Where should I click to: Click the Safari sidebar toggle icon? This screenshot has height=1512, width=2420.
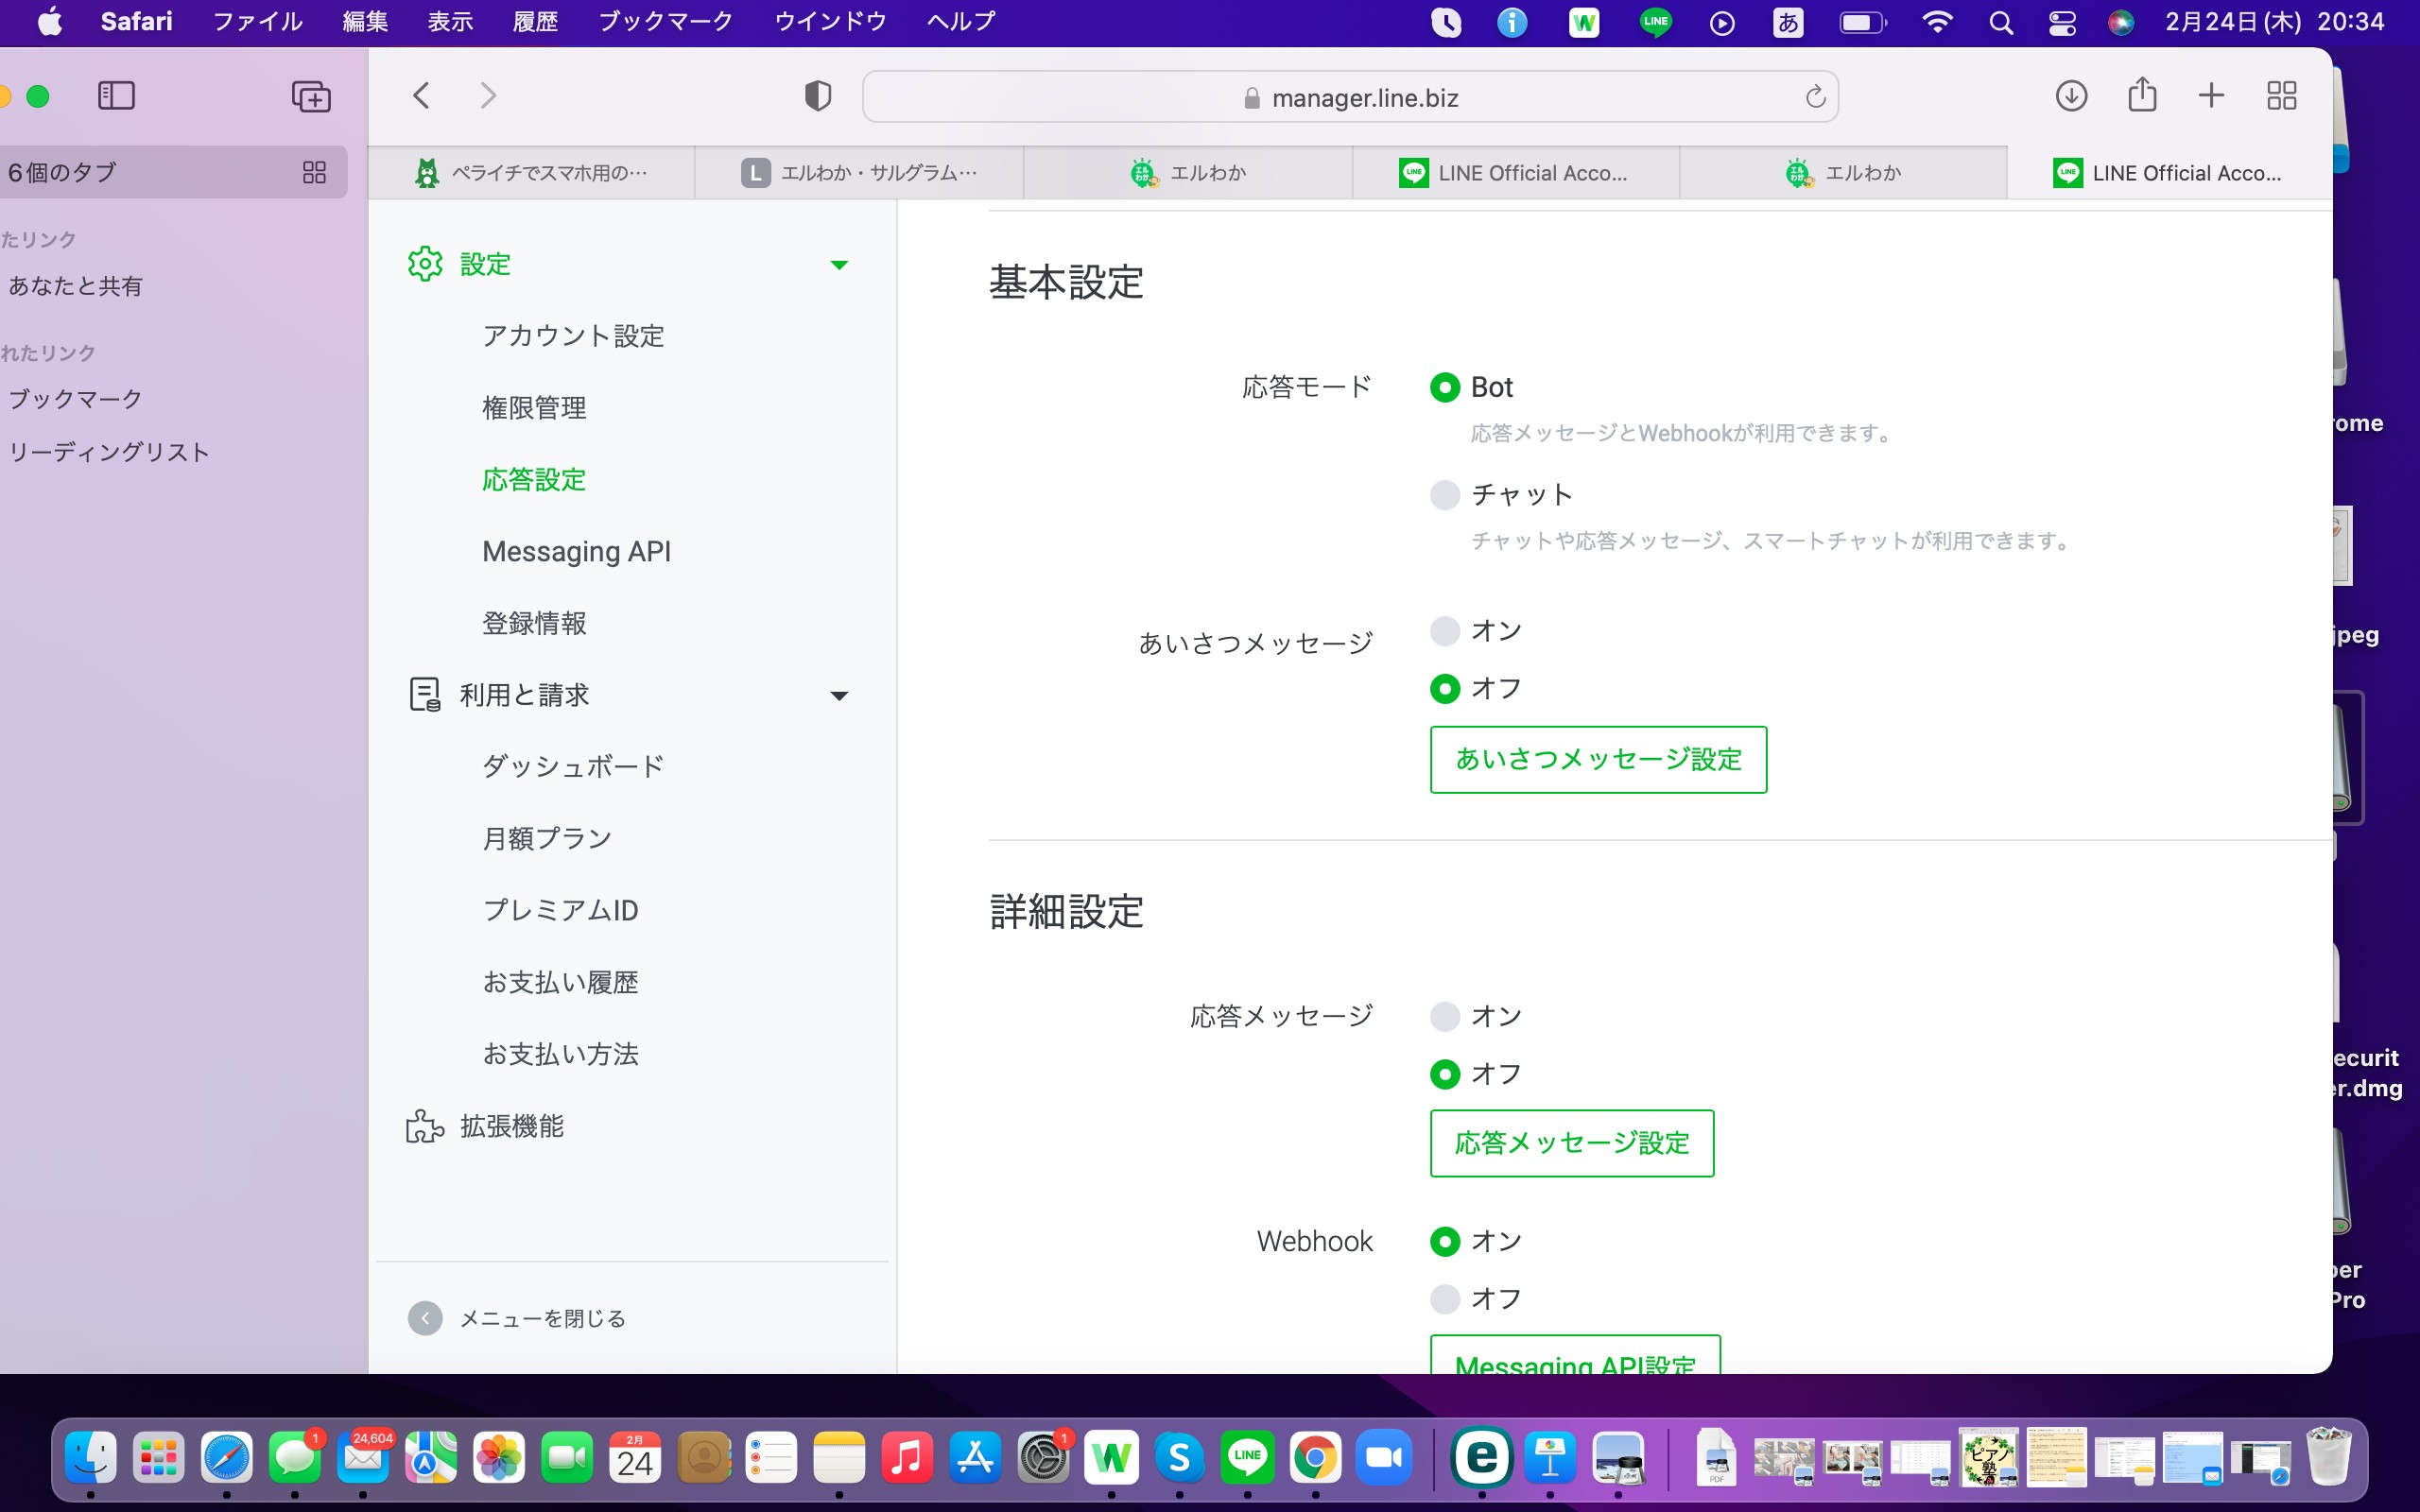coord(116,96)
